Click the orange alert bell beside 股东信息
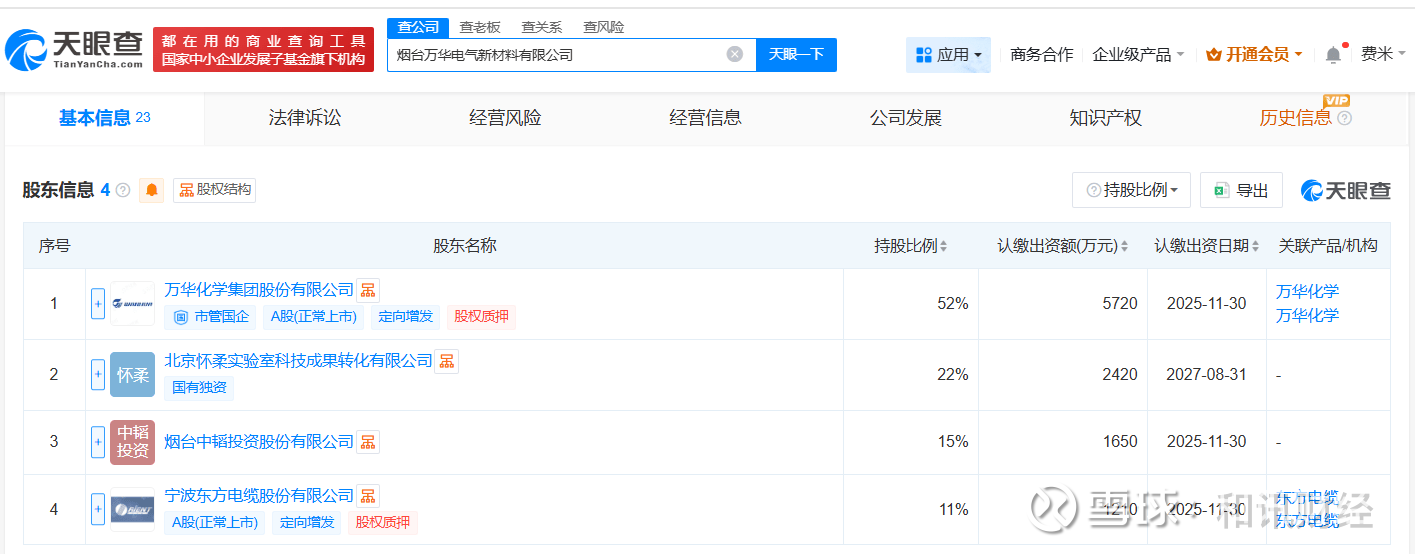This screenshot has height=554, width=1415. (152, 190)
